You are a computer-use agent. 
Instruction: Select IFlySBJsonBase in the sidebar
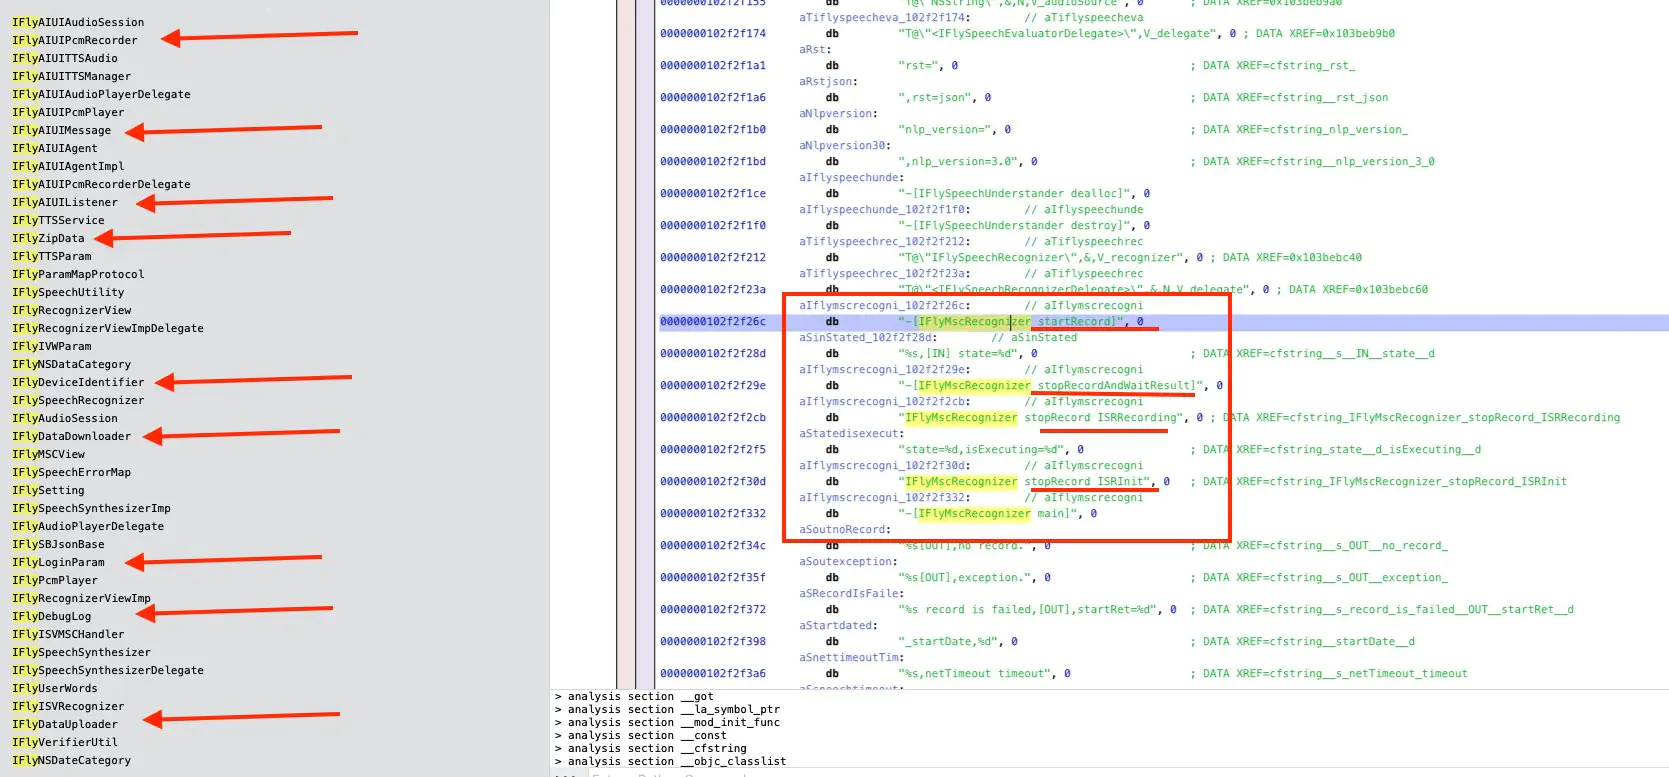click(58, 544)
